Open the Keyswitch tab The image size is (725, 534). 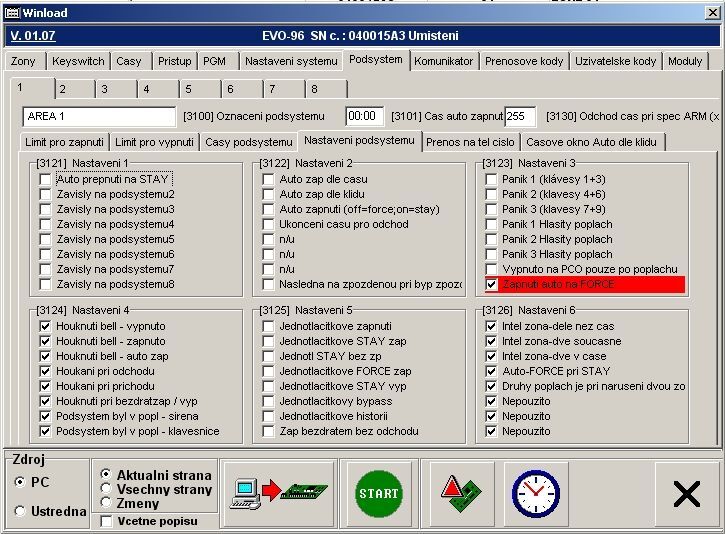coord(78,61)
